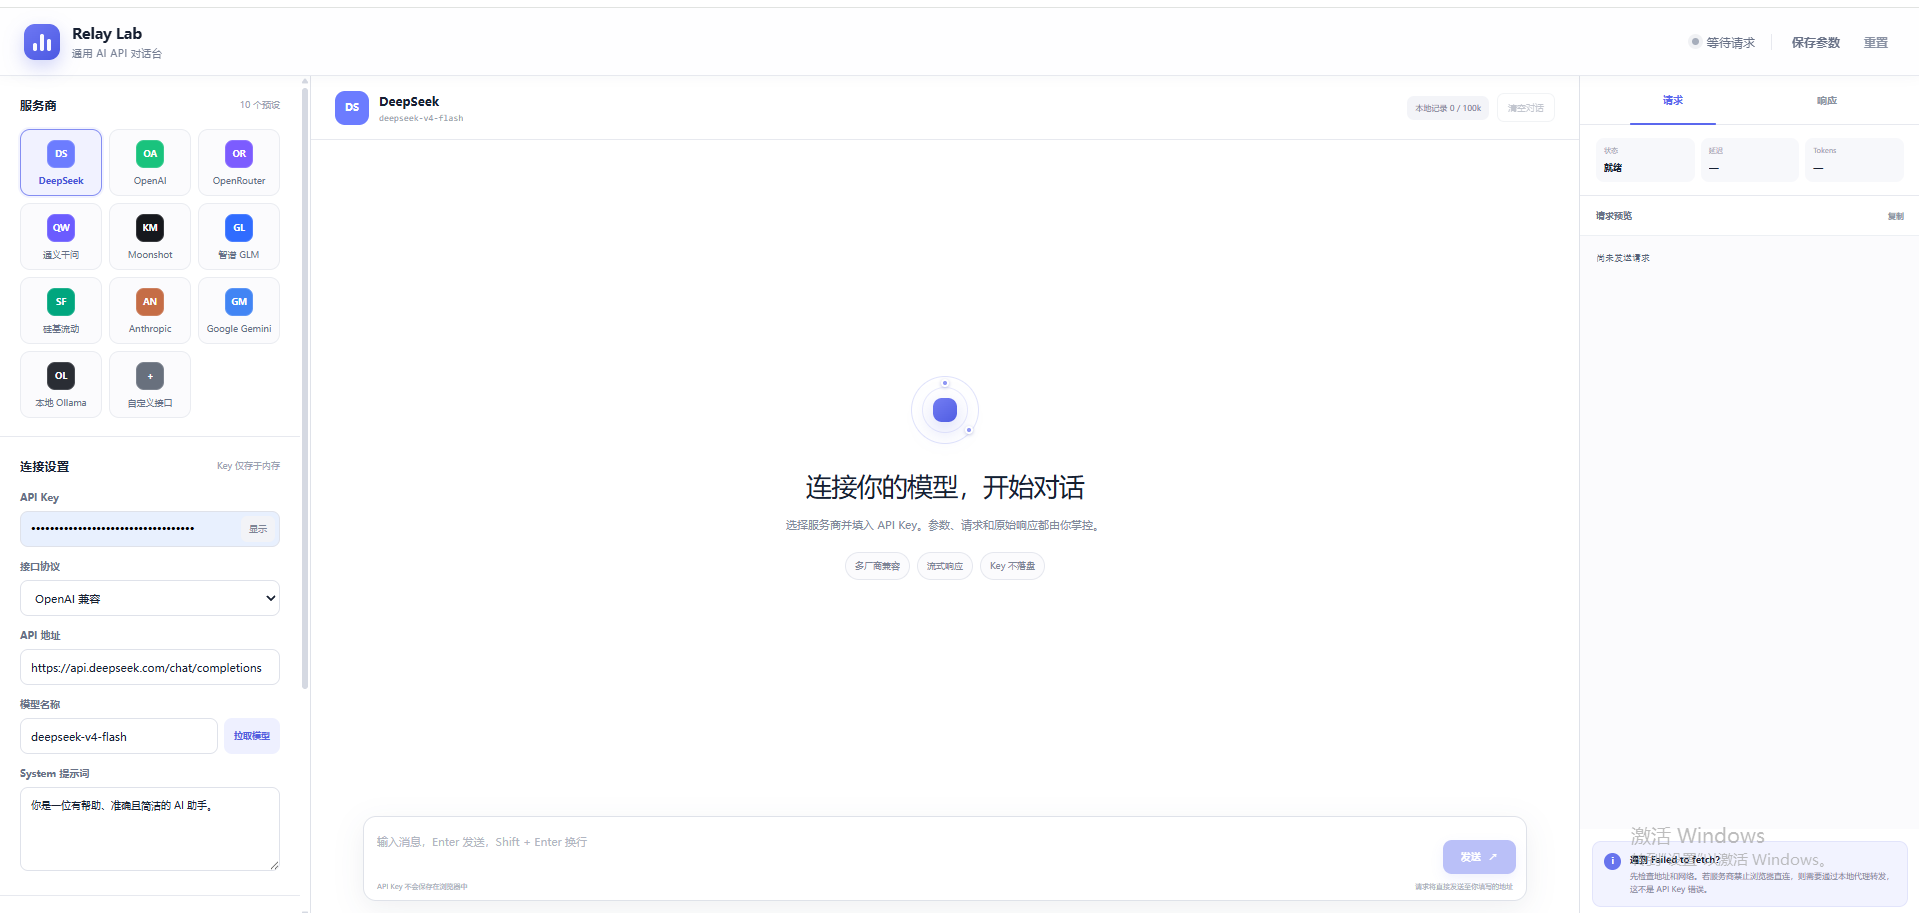Add a 自定义接口 custom provider

150,384
